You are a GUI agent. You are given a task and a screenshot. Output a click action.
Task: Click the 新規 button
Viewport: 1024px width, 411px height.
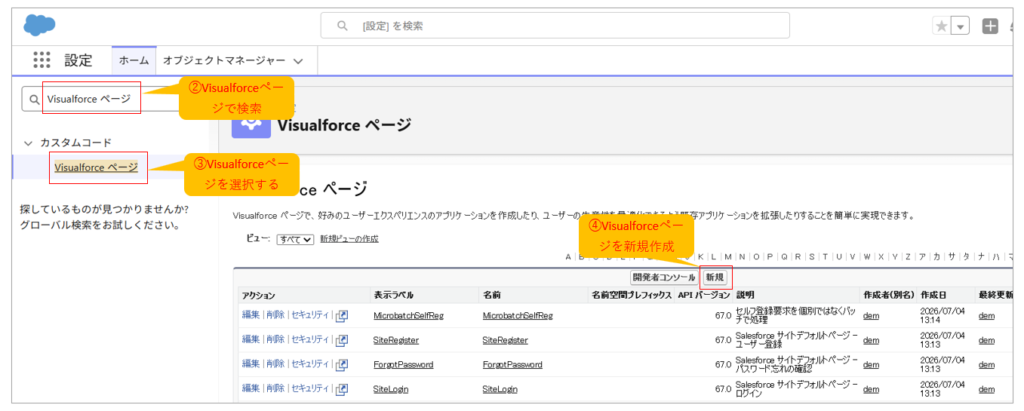click(714, 277)
